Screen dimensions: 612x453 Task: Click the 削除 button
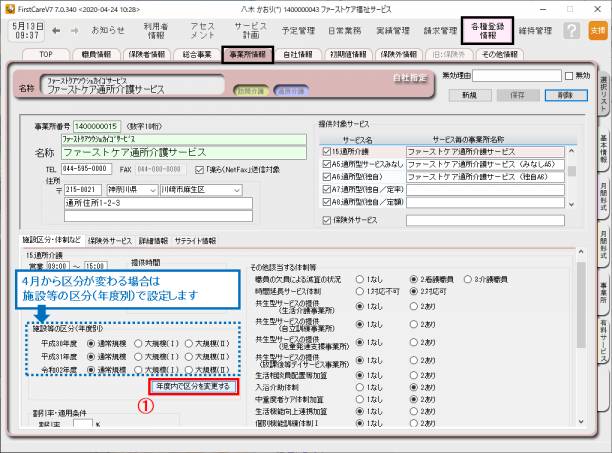(x=566, y=95)
